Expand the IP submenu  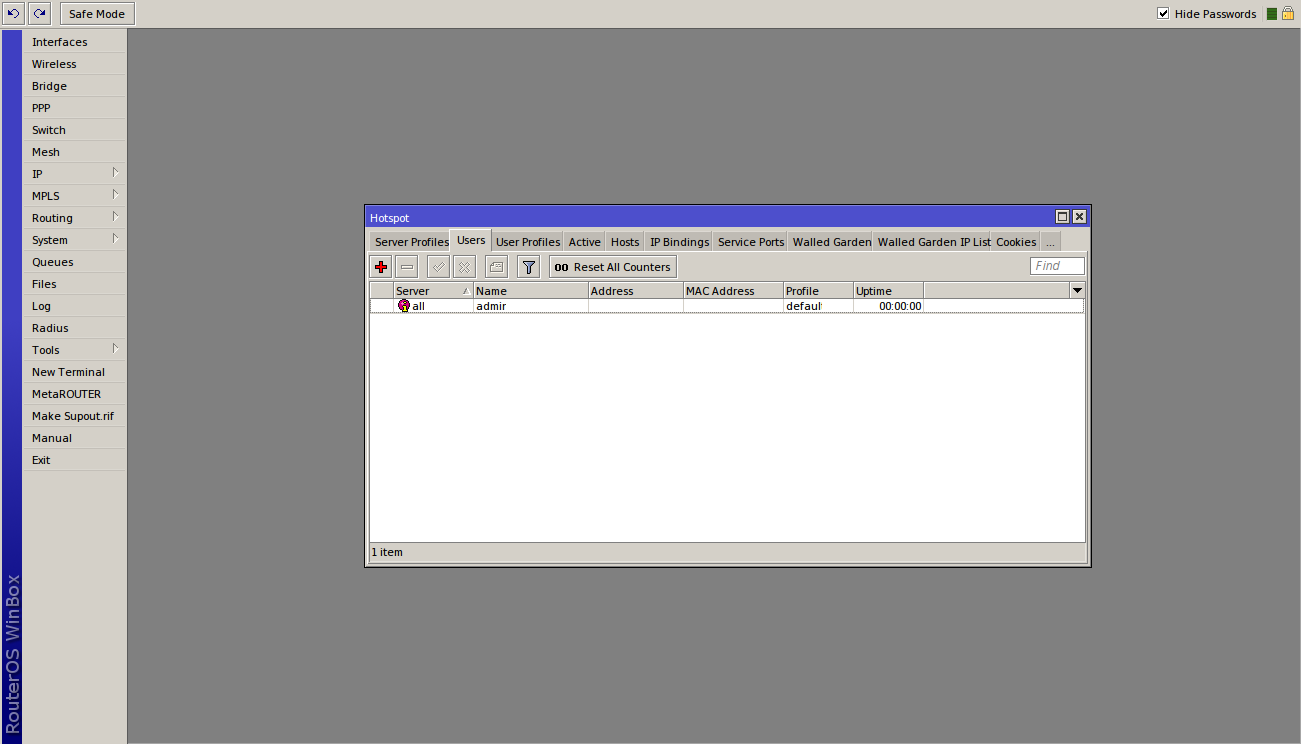75,174
